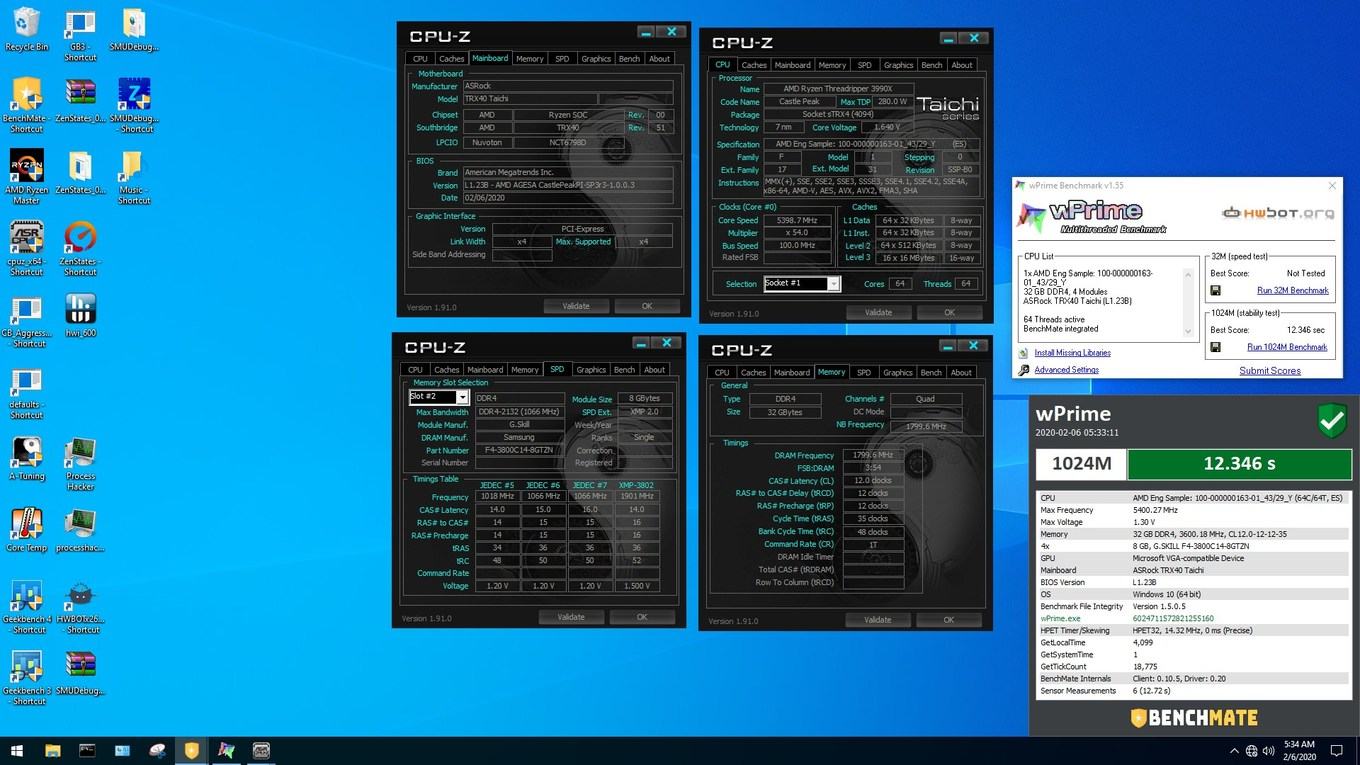
Task: Click the Part Number field F4-3800C14-8GTZN
Action: tap(520, 450)
